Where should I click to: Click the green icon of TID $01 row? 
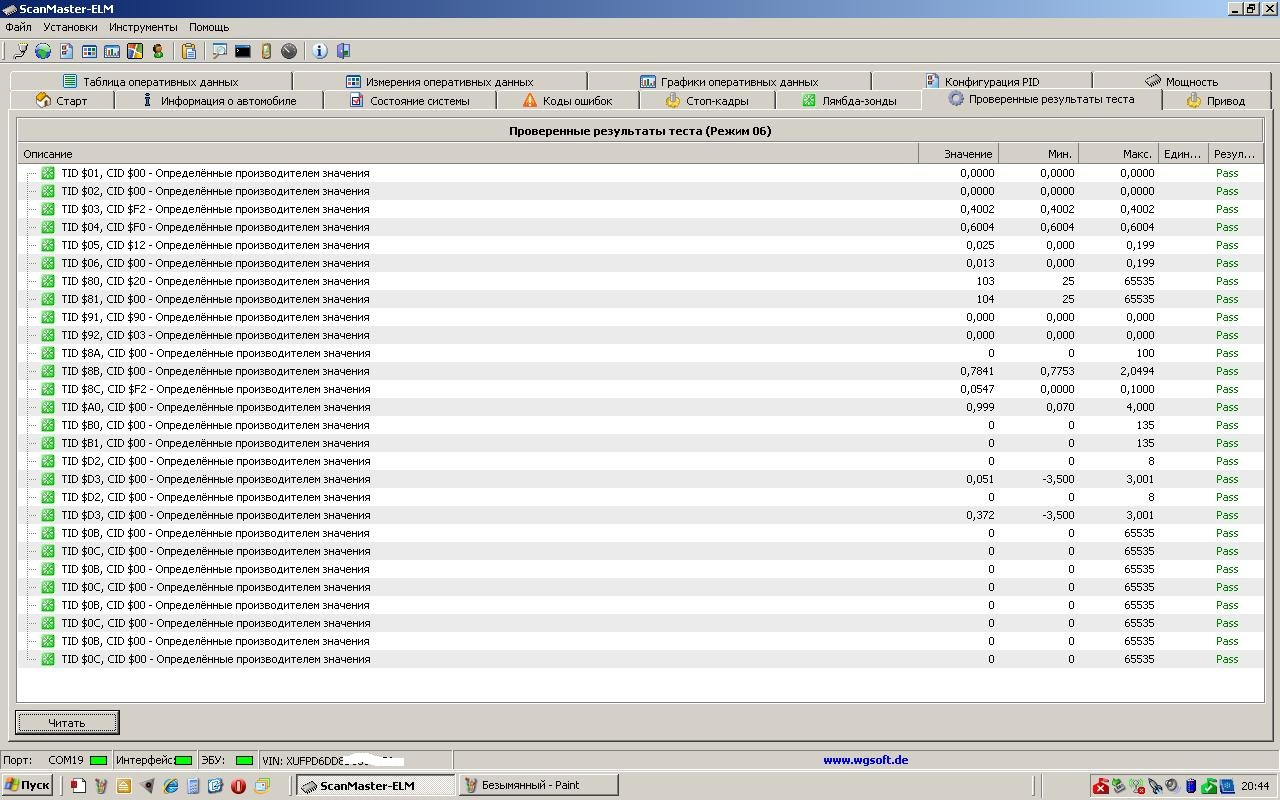[x=48, y=173]
